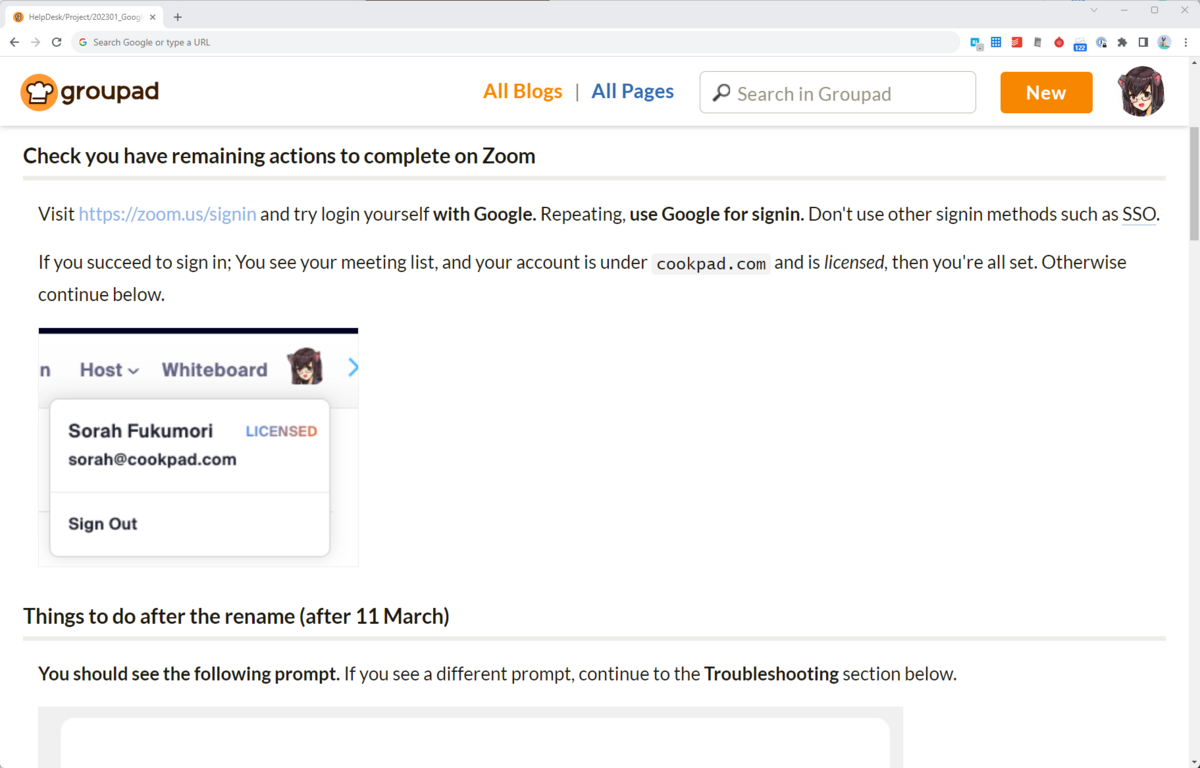Click 'You should see the following prompt.' text
The image size is (1200, 768).
189,674
